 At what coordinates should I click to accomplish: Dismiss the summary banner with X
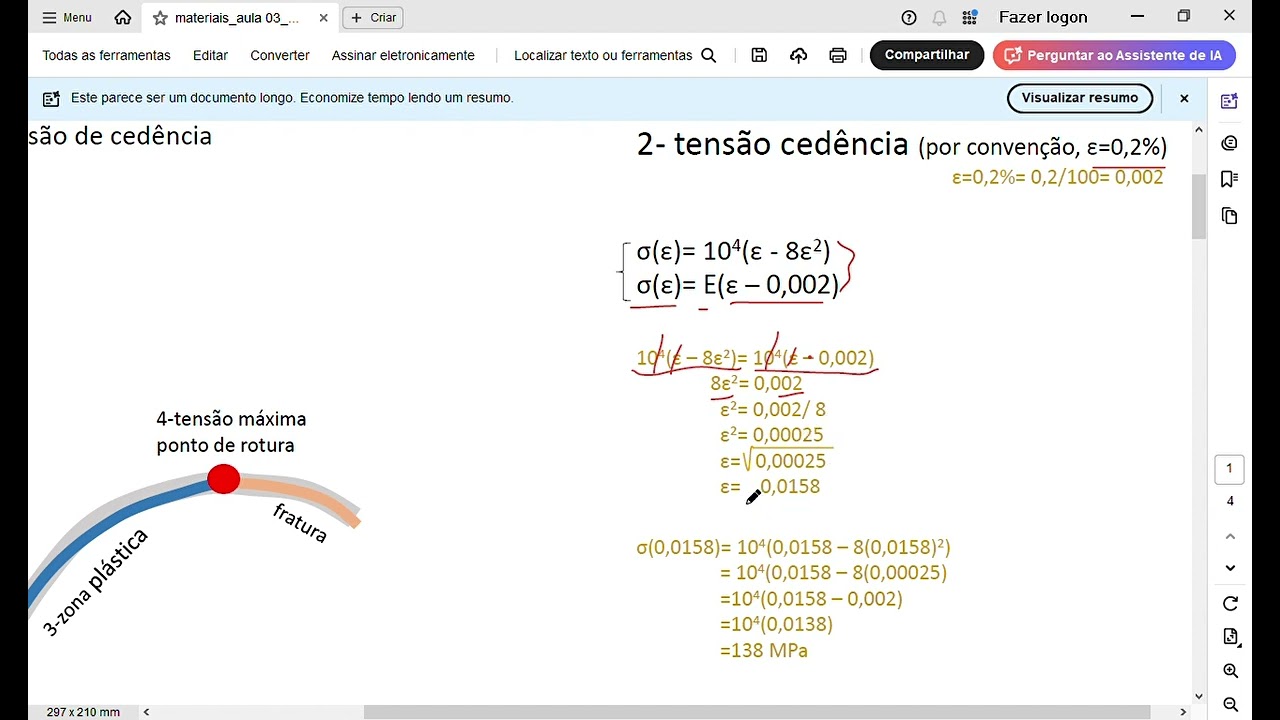(x=1184, y=98)
